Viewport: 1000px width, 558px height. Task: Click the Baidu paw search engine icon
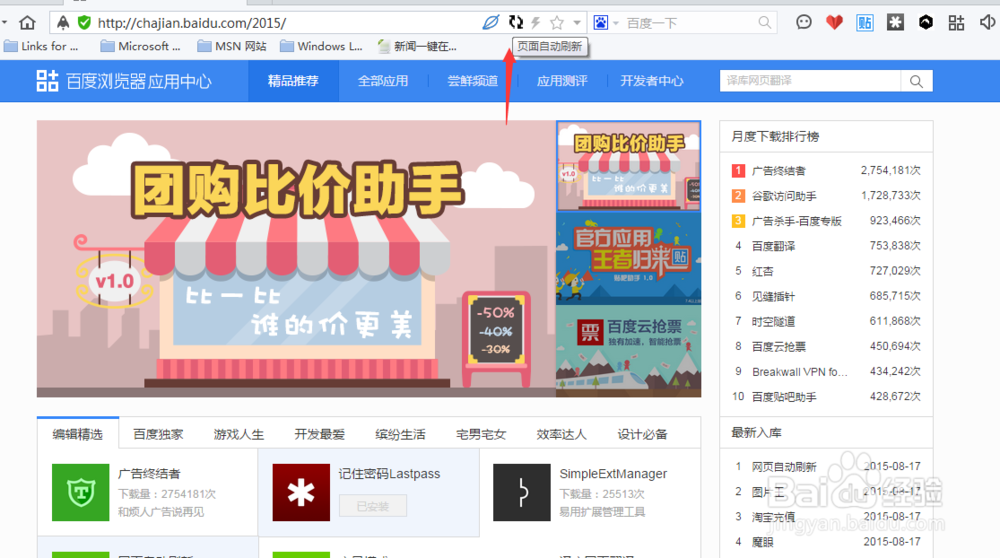601,23
